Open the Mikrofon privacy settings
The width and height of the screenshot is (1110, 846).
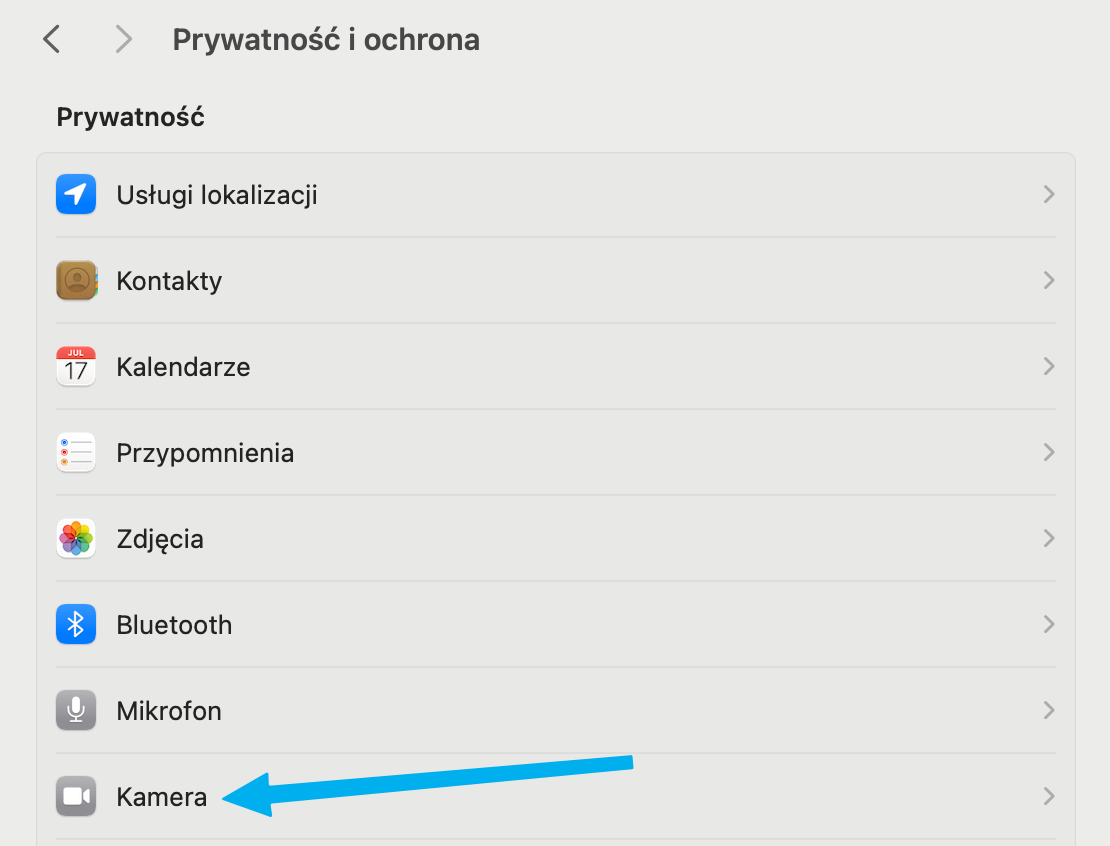tap(169, 711)
